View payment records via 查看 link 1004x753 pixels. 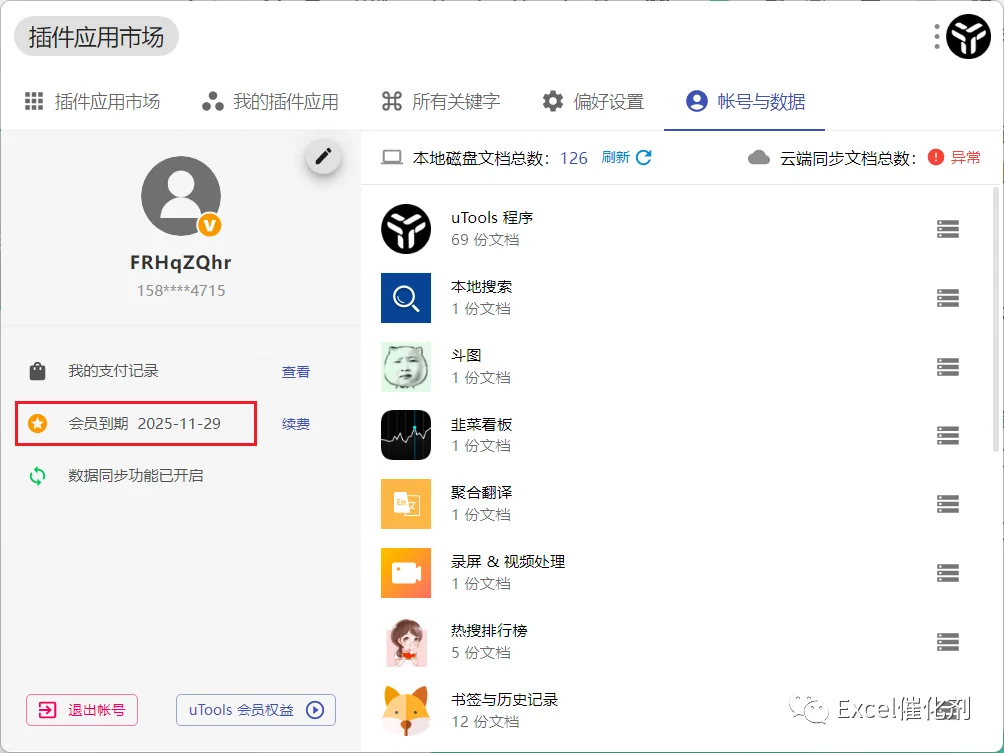click(x=296, y=371)
